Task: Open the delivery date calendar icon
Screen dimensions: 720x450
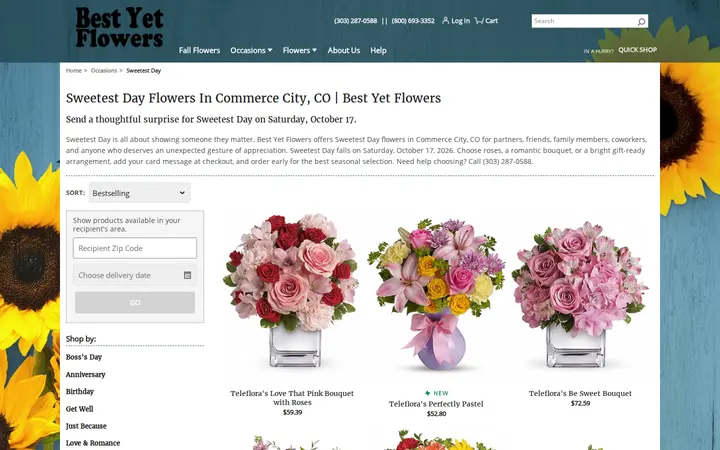Action: pos(187,275)
